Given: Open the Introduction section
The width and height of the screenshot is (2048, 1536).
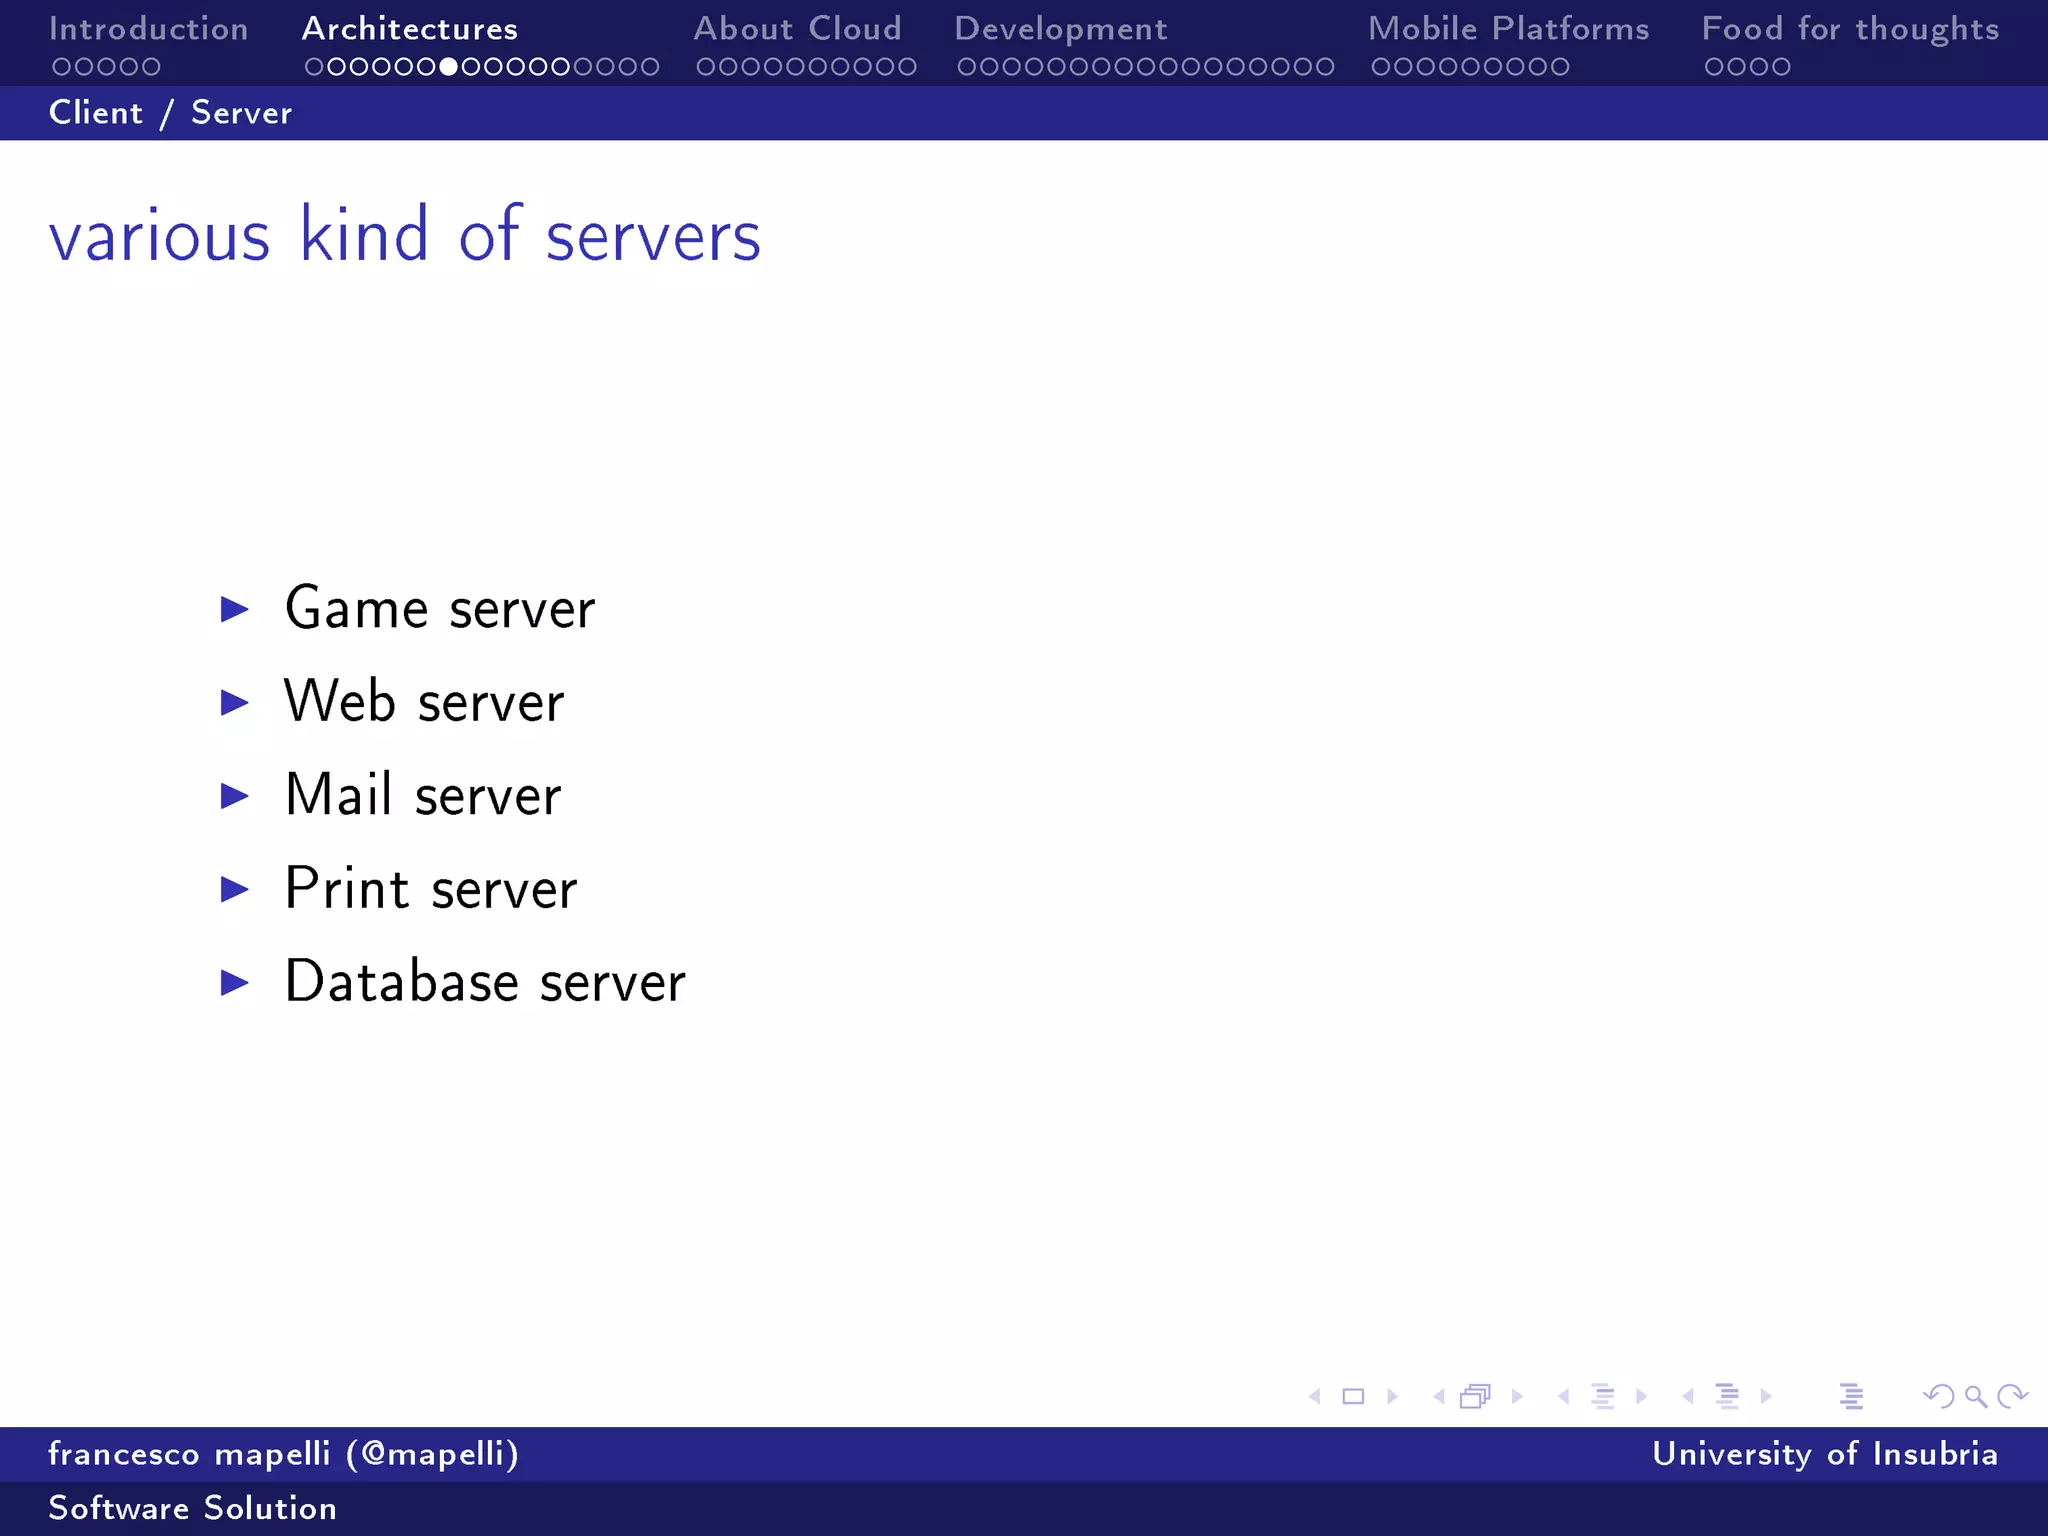Looking at the screenshot, I should [x=149, y=29].
